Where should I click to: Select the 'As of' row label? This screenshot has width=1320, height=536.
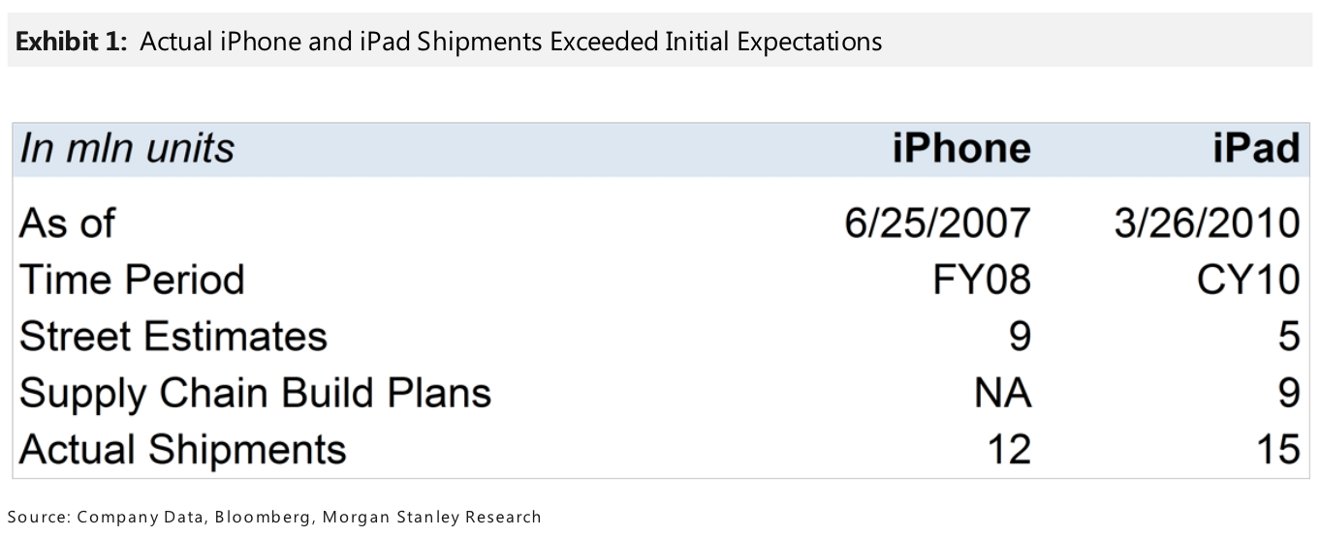(67, 223)
